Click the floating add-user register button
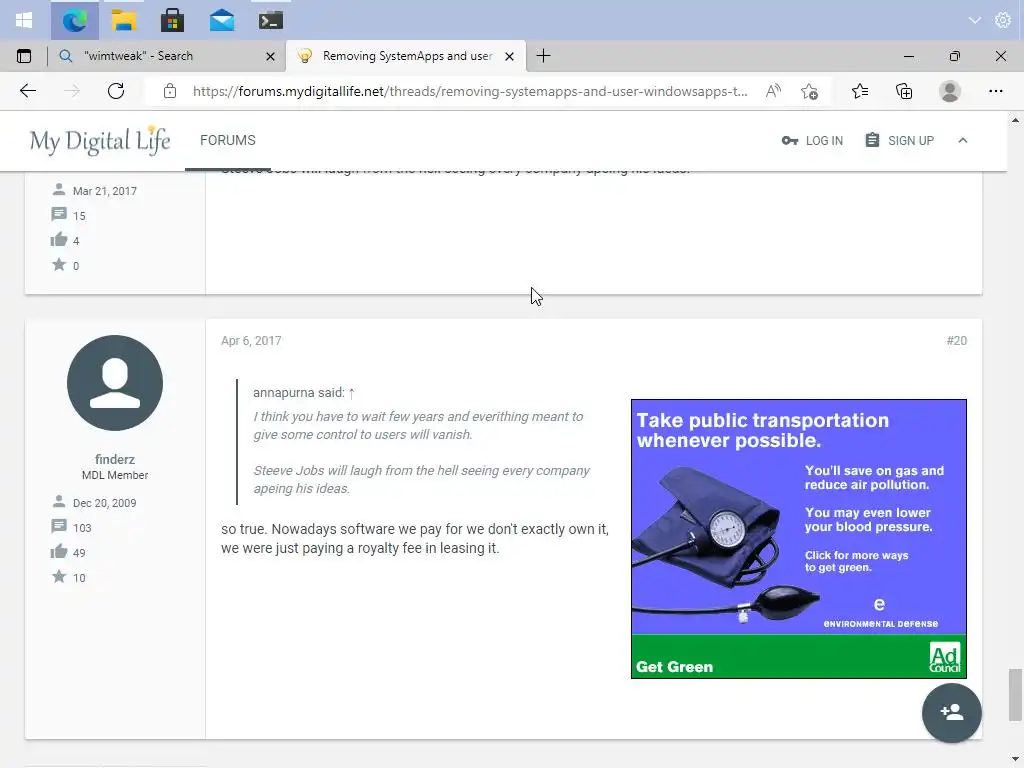This screenshot has width=1024, height=768. 952,712
